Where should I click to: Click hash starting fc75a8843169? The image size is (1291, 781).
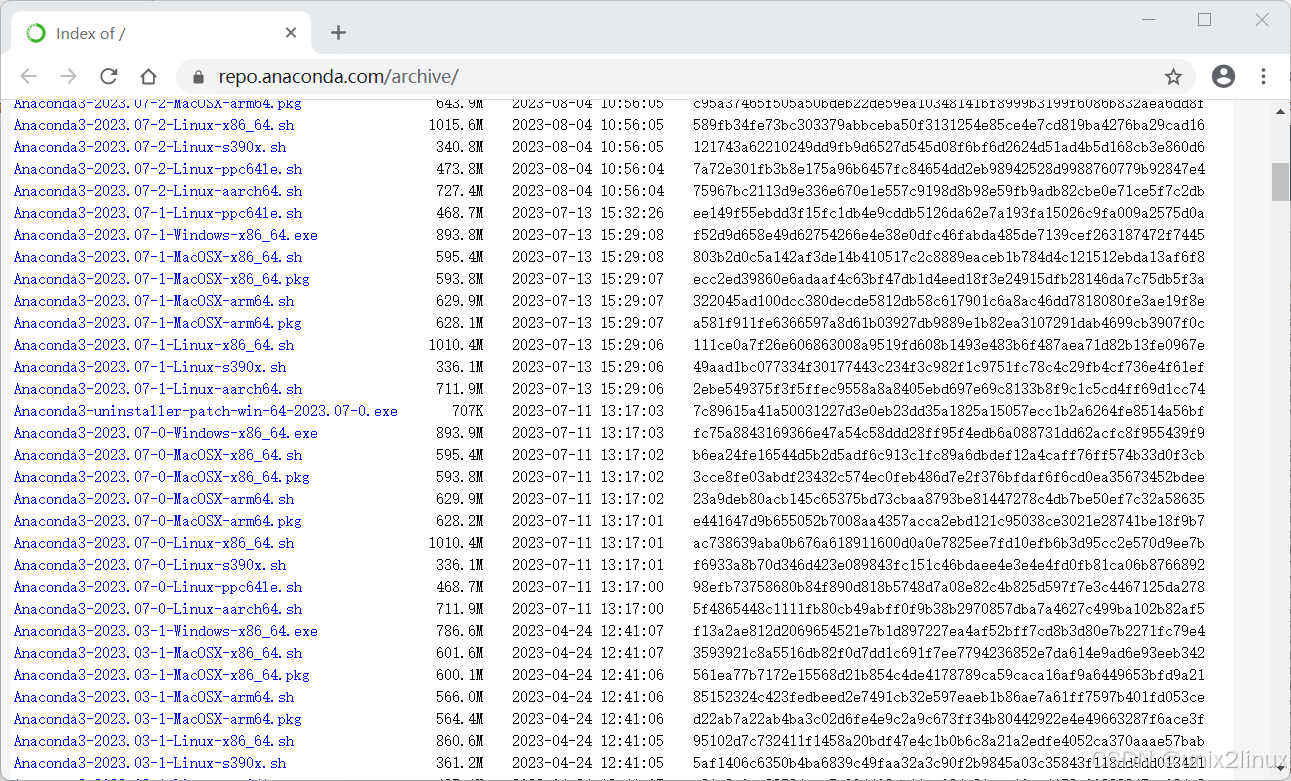tap(949, 433)
